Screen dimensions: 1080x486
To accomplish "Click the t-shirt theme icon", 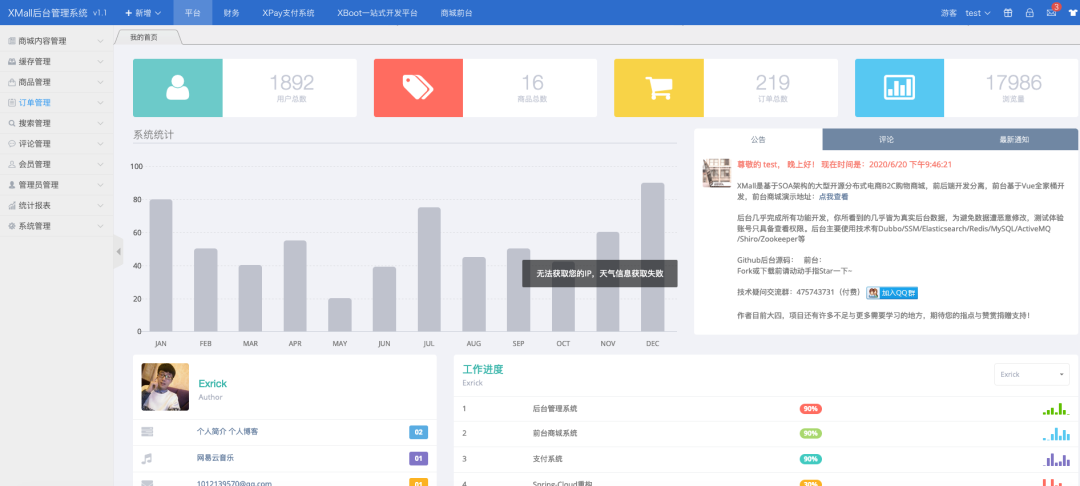I will 1071,13.
